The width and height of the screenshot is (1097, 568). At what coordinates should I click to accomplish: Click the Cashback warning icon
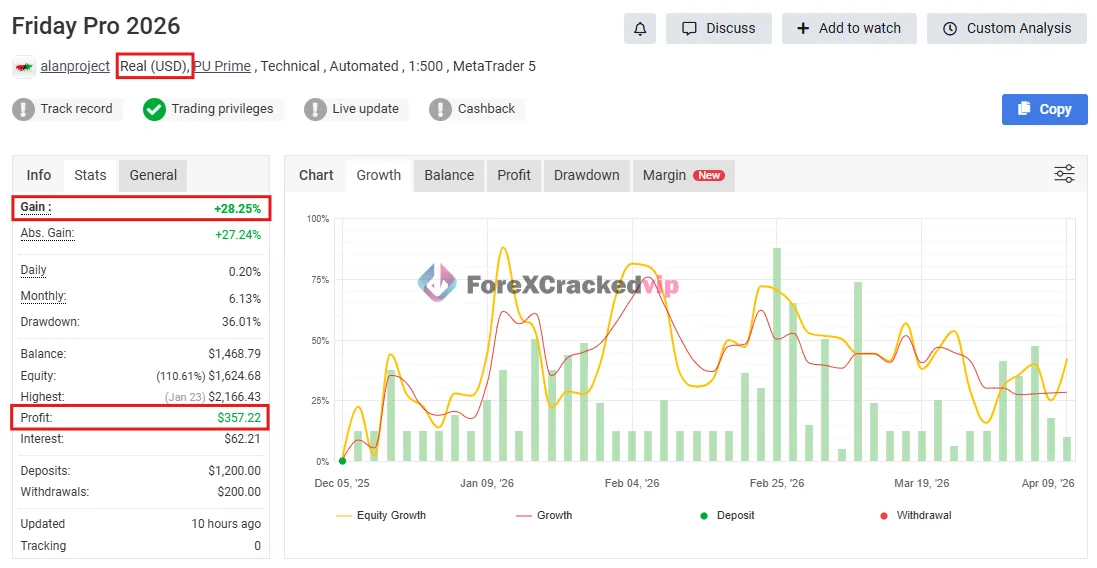click(440, 109)
